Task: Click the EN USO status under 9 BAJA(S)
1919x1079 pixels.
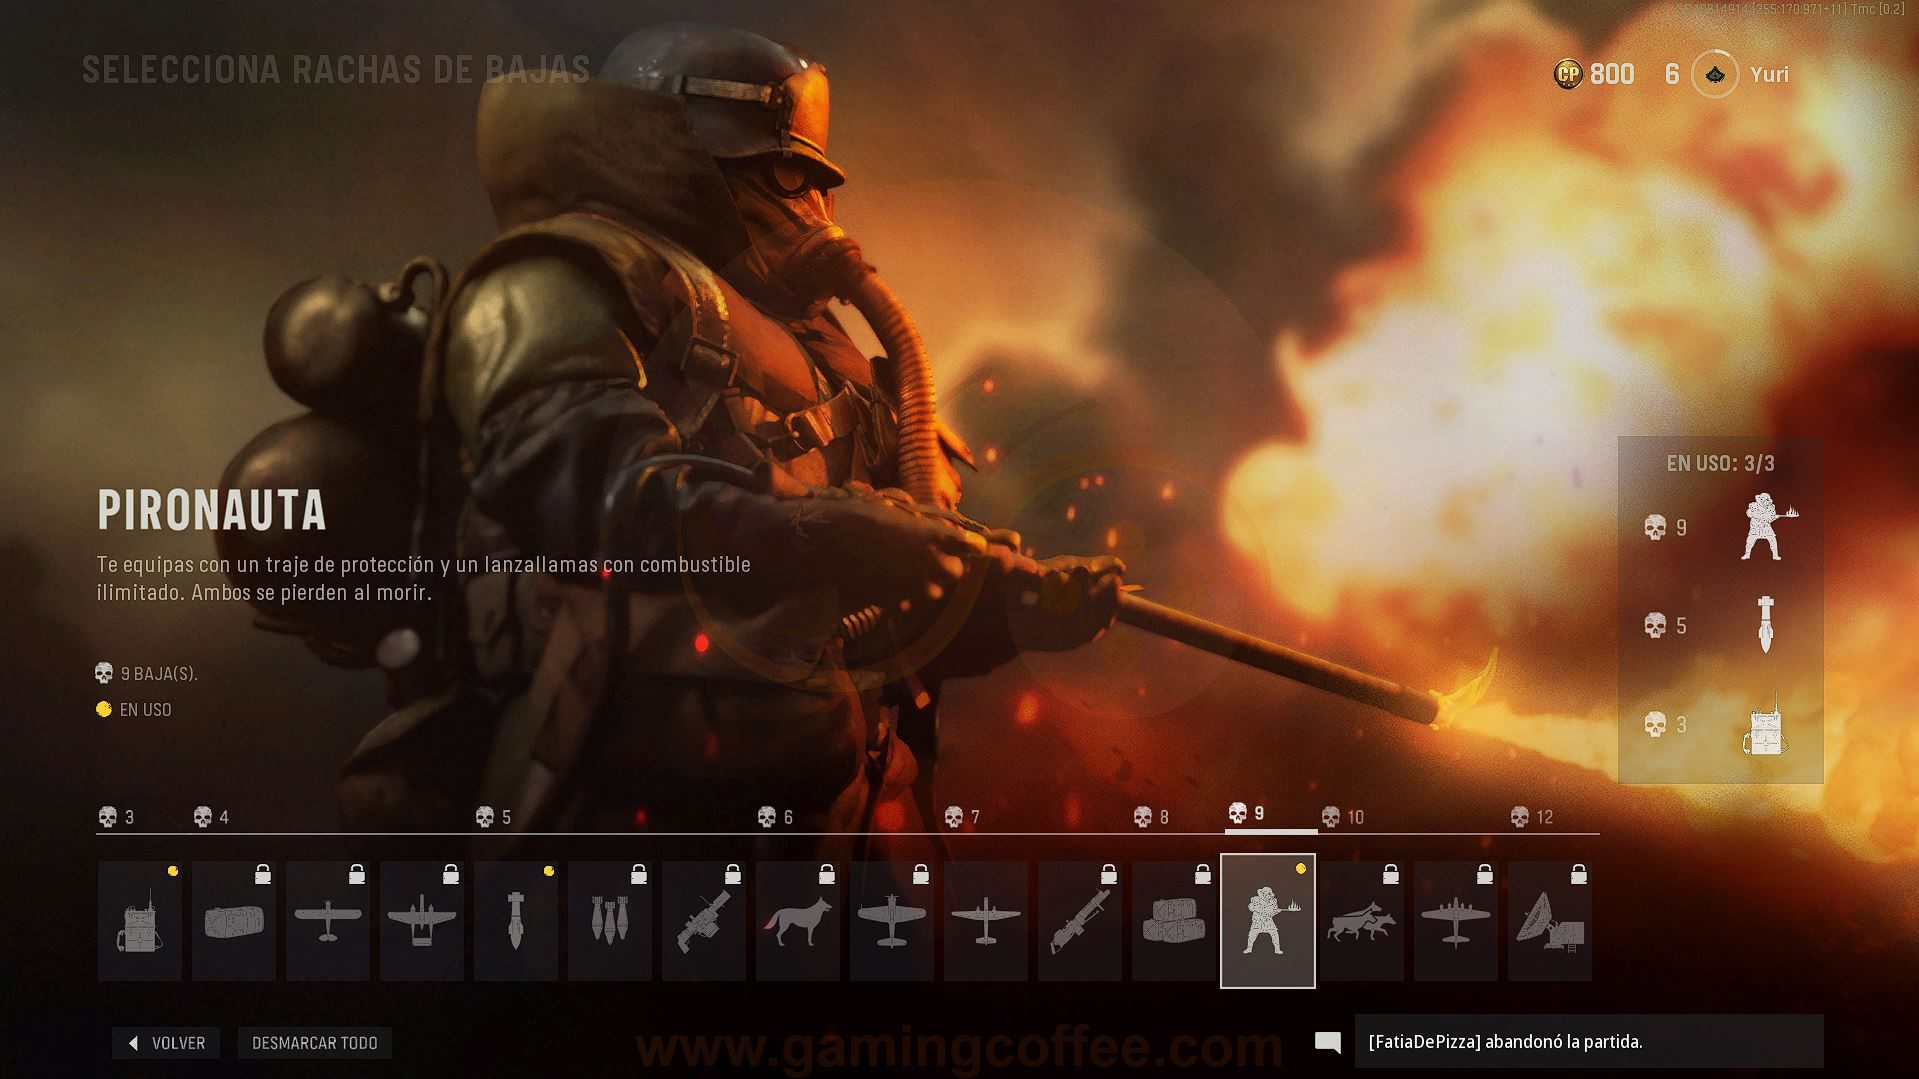Action: click(146, 710)
